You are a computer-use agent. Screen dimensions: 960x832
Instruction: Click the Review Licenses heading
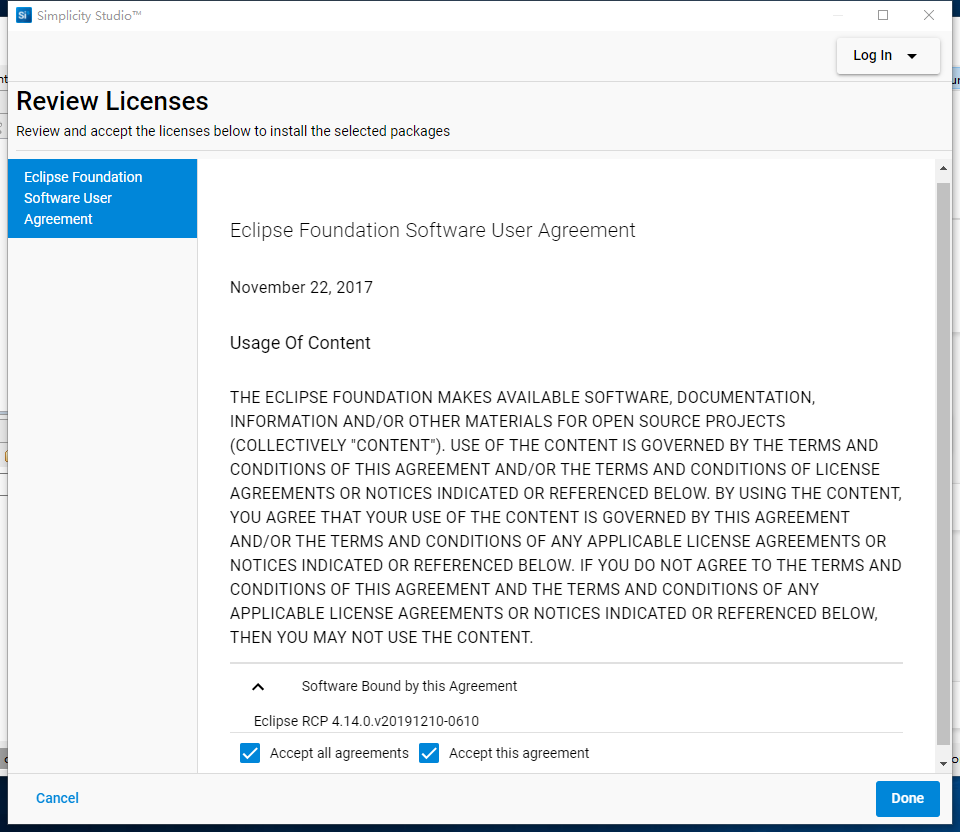(x=112, y=101)
